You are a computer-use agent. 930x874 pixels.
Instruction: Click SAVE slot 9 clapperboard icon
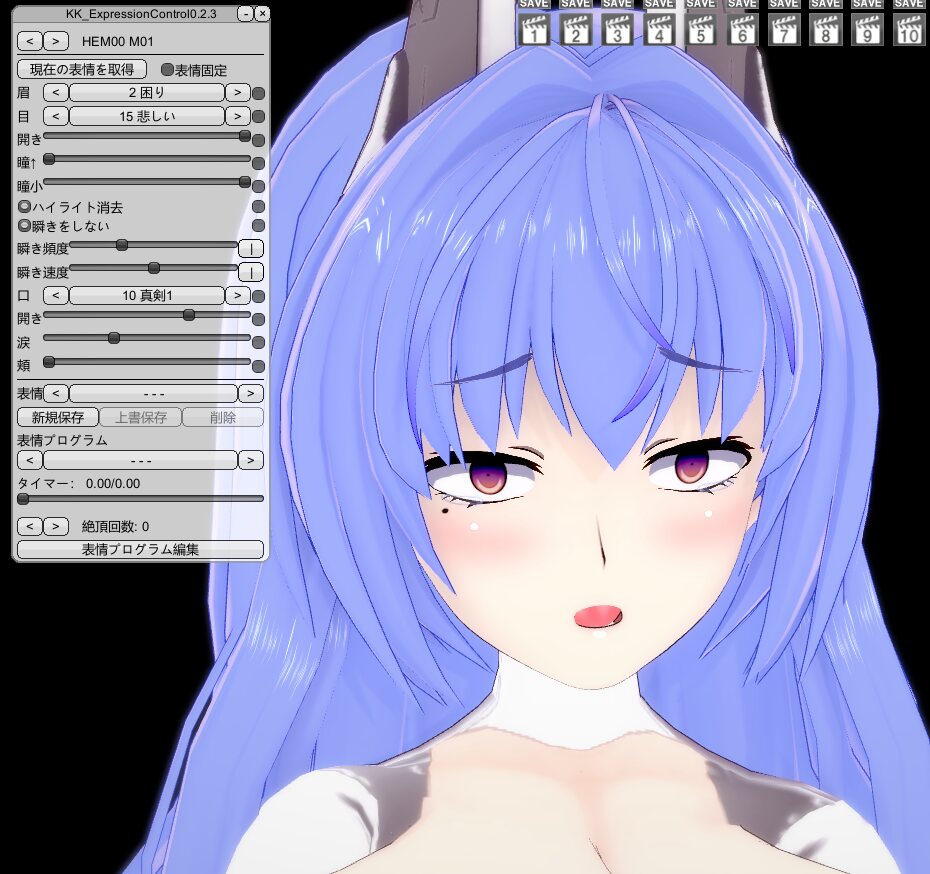pos(867,30)
